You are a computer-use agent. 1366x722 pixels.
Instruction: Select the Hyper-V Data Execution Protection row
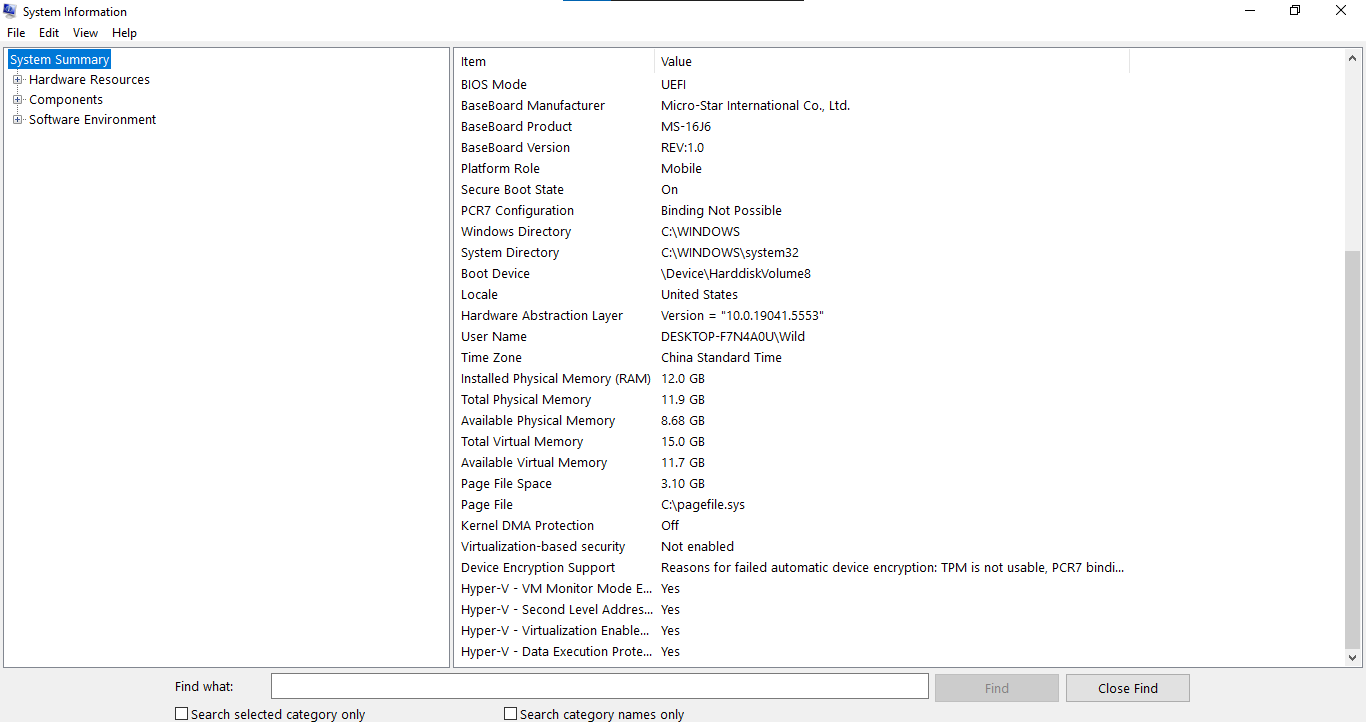pos(792,652)
